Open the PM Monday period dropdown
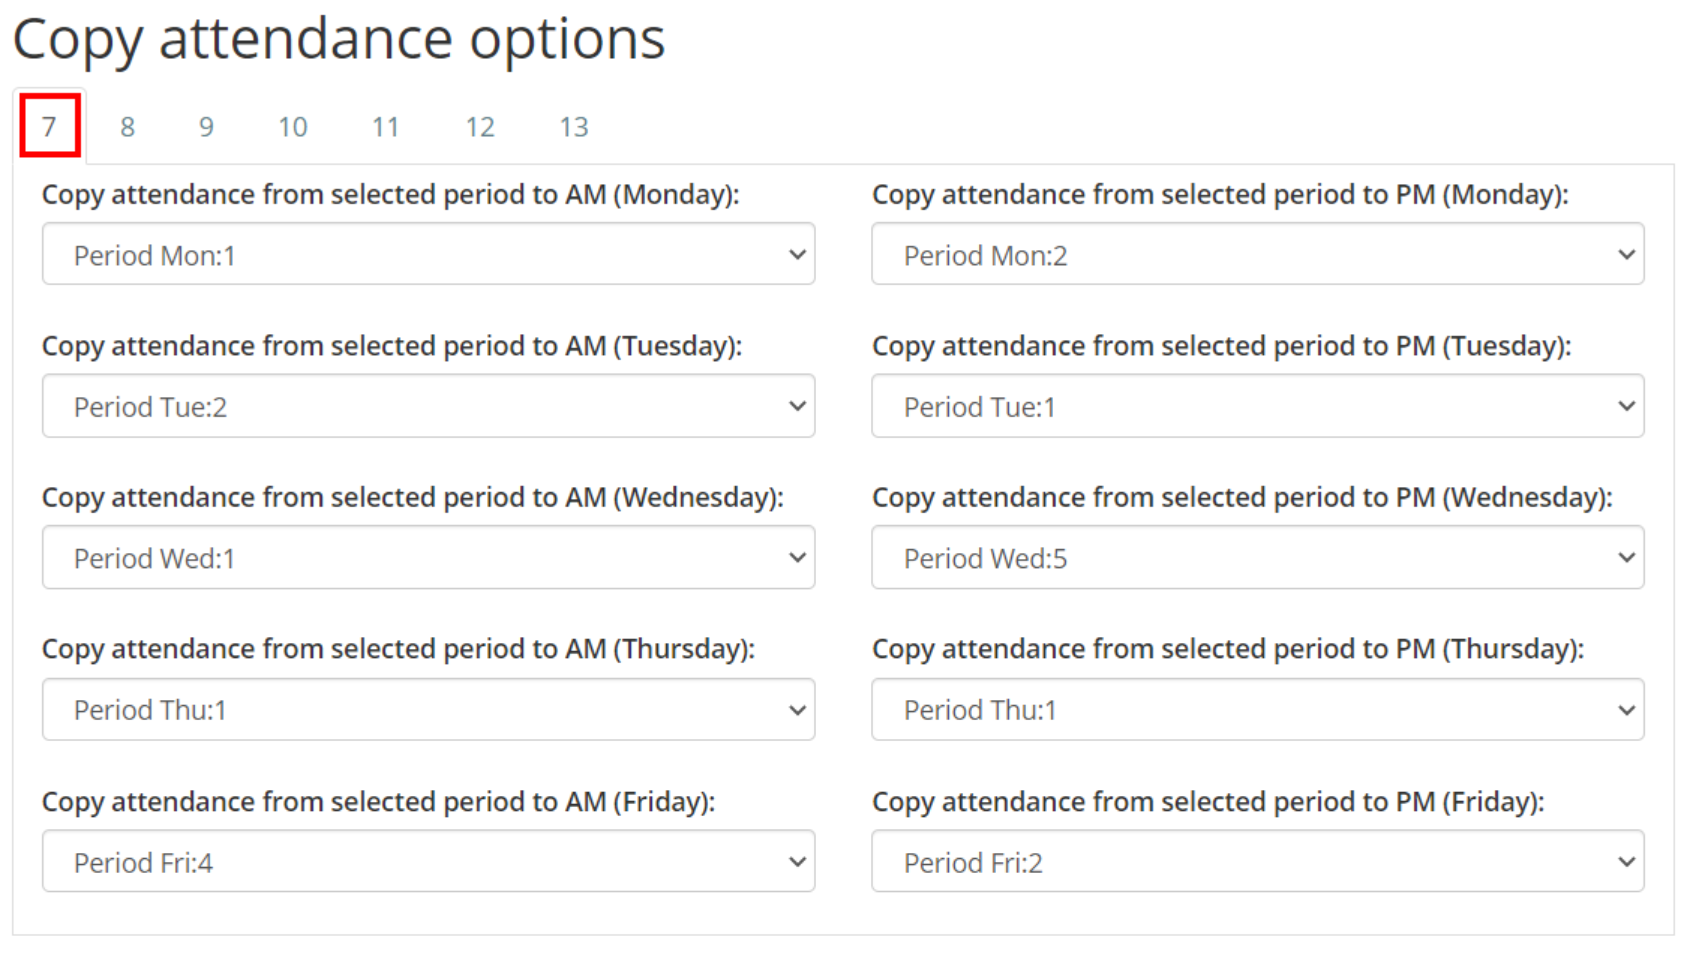This screenshot has height=957, width=1690. click(x=1258, y=254)
